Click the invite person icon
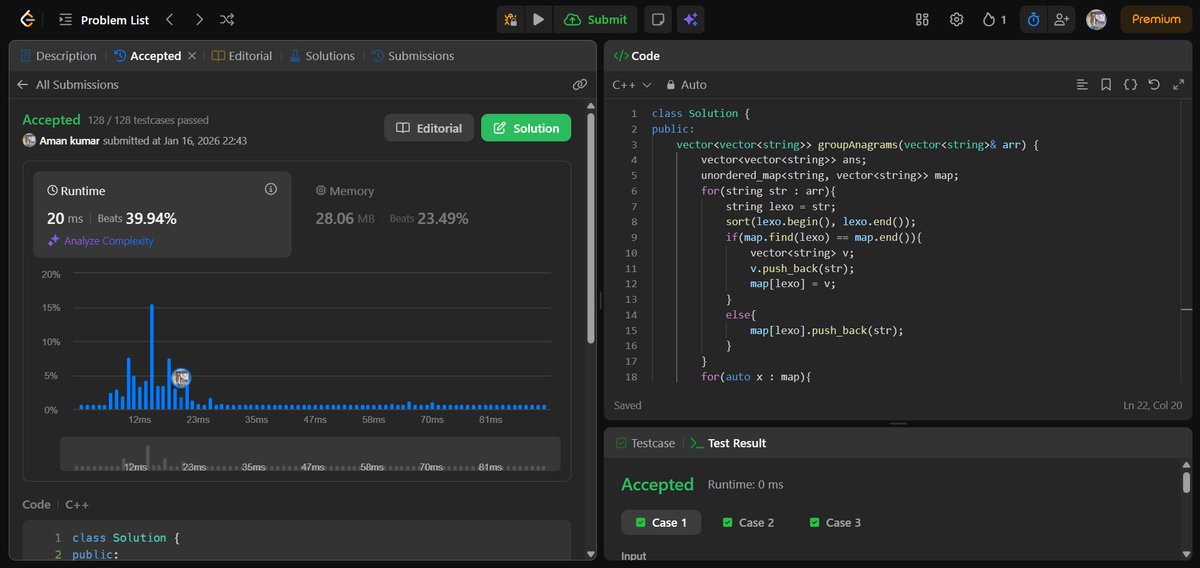1200x568 pixels. (1061, 19)
